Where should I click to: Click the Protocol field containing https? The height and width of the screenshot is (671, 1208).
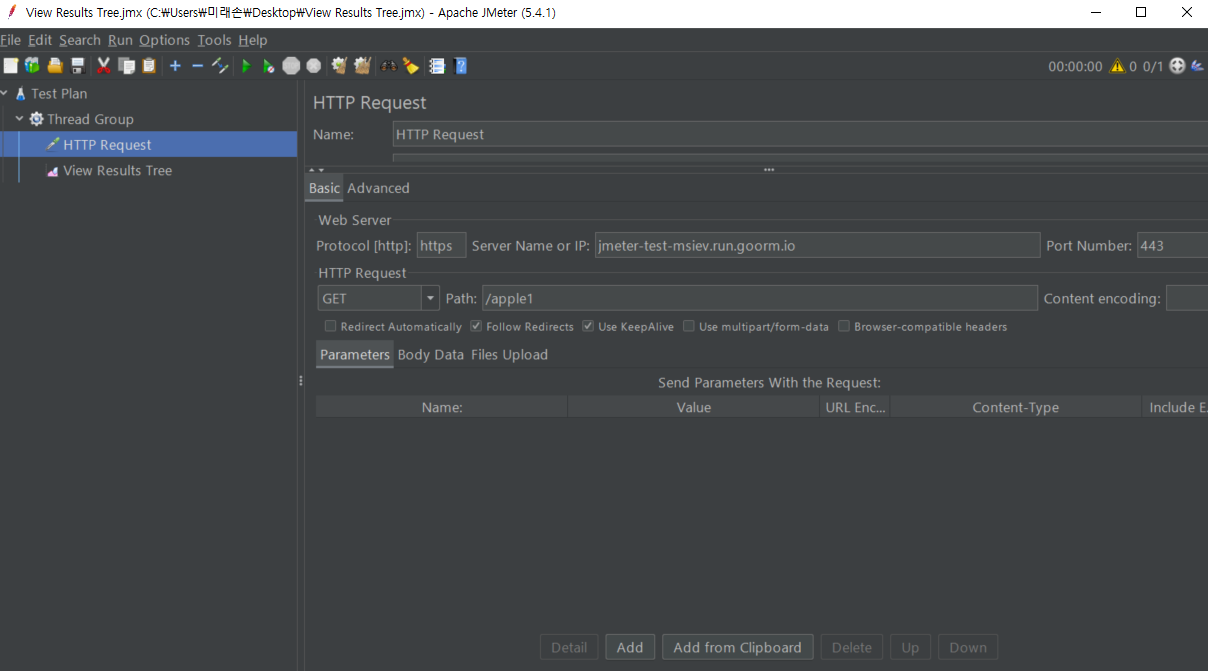441,246
